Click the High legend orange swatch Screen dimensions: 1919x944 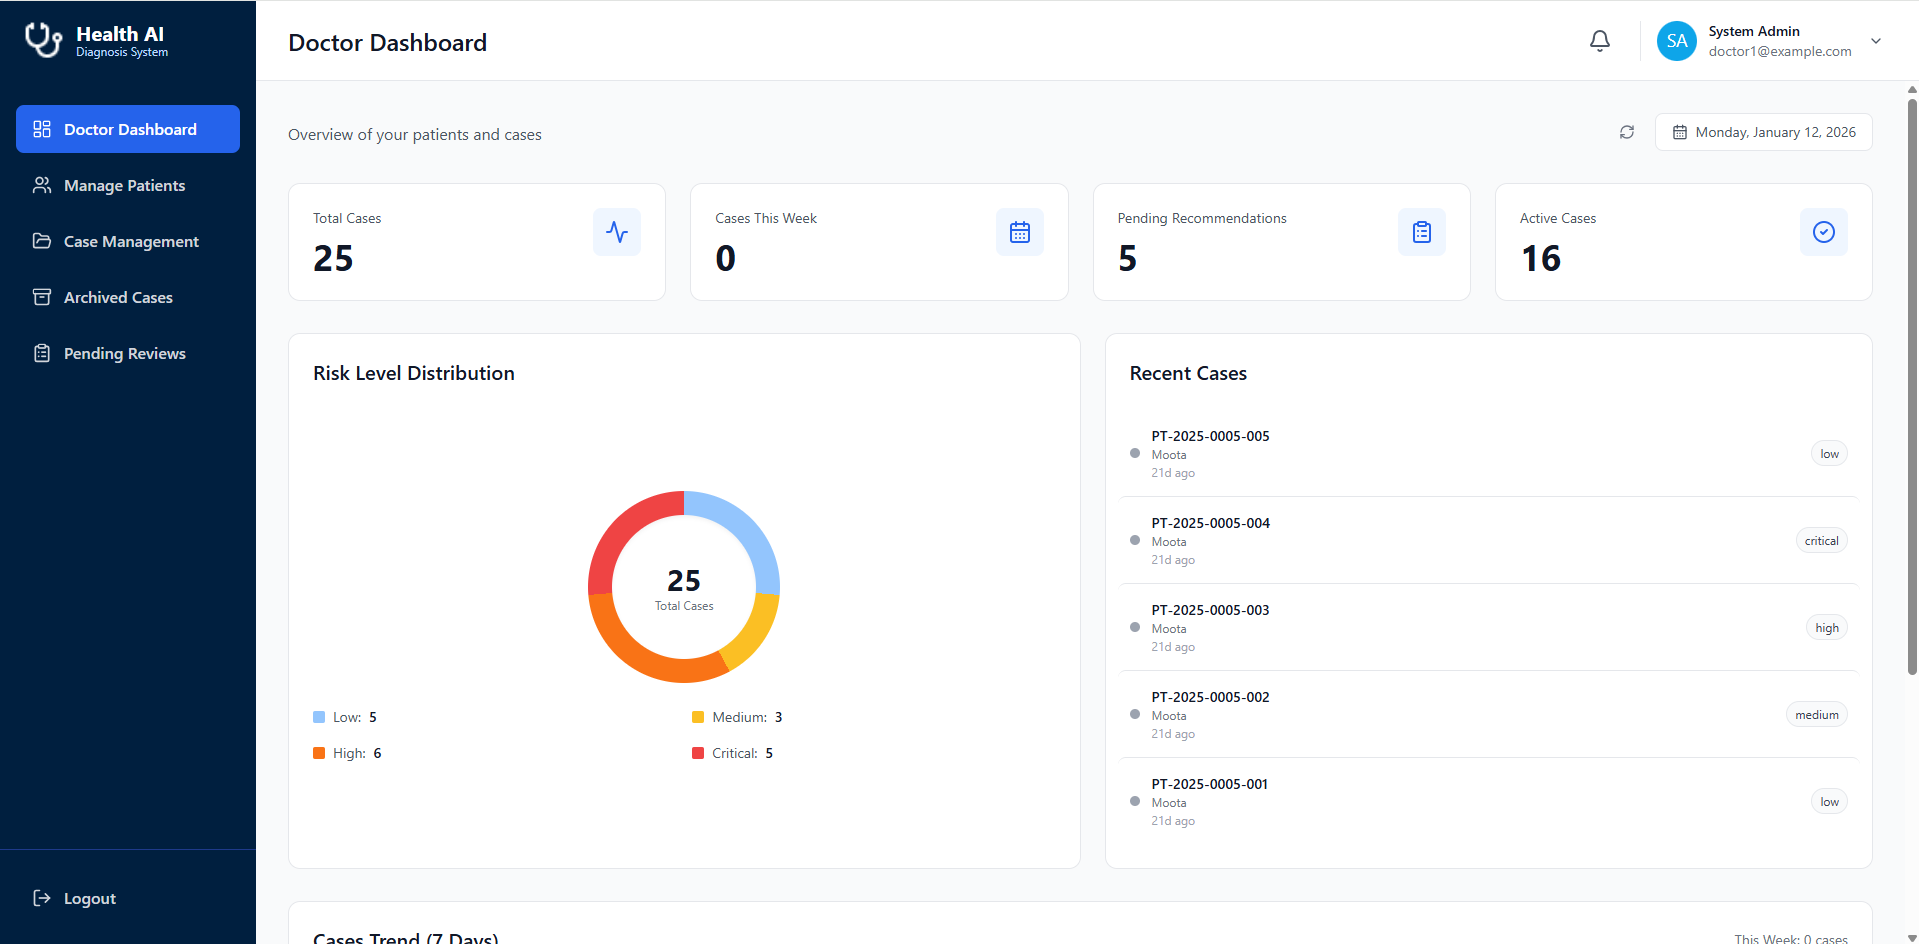(x=319, y=753)
